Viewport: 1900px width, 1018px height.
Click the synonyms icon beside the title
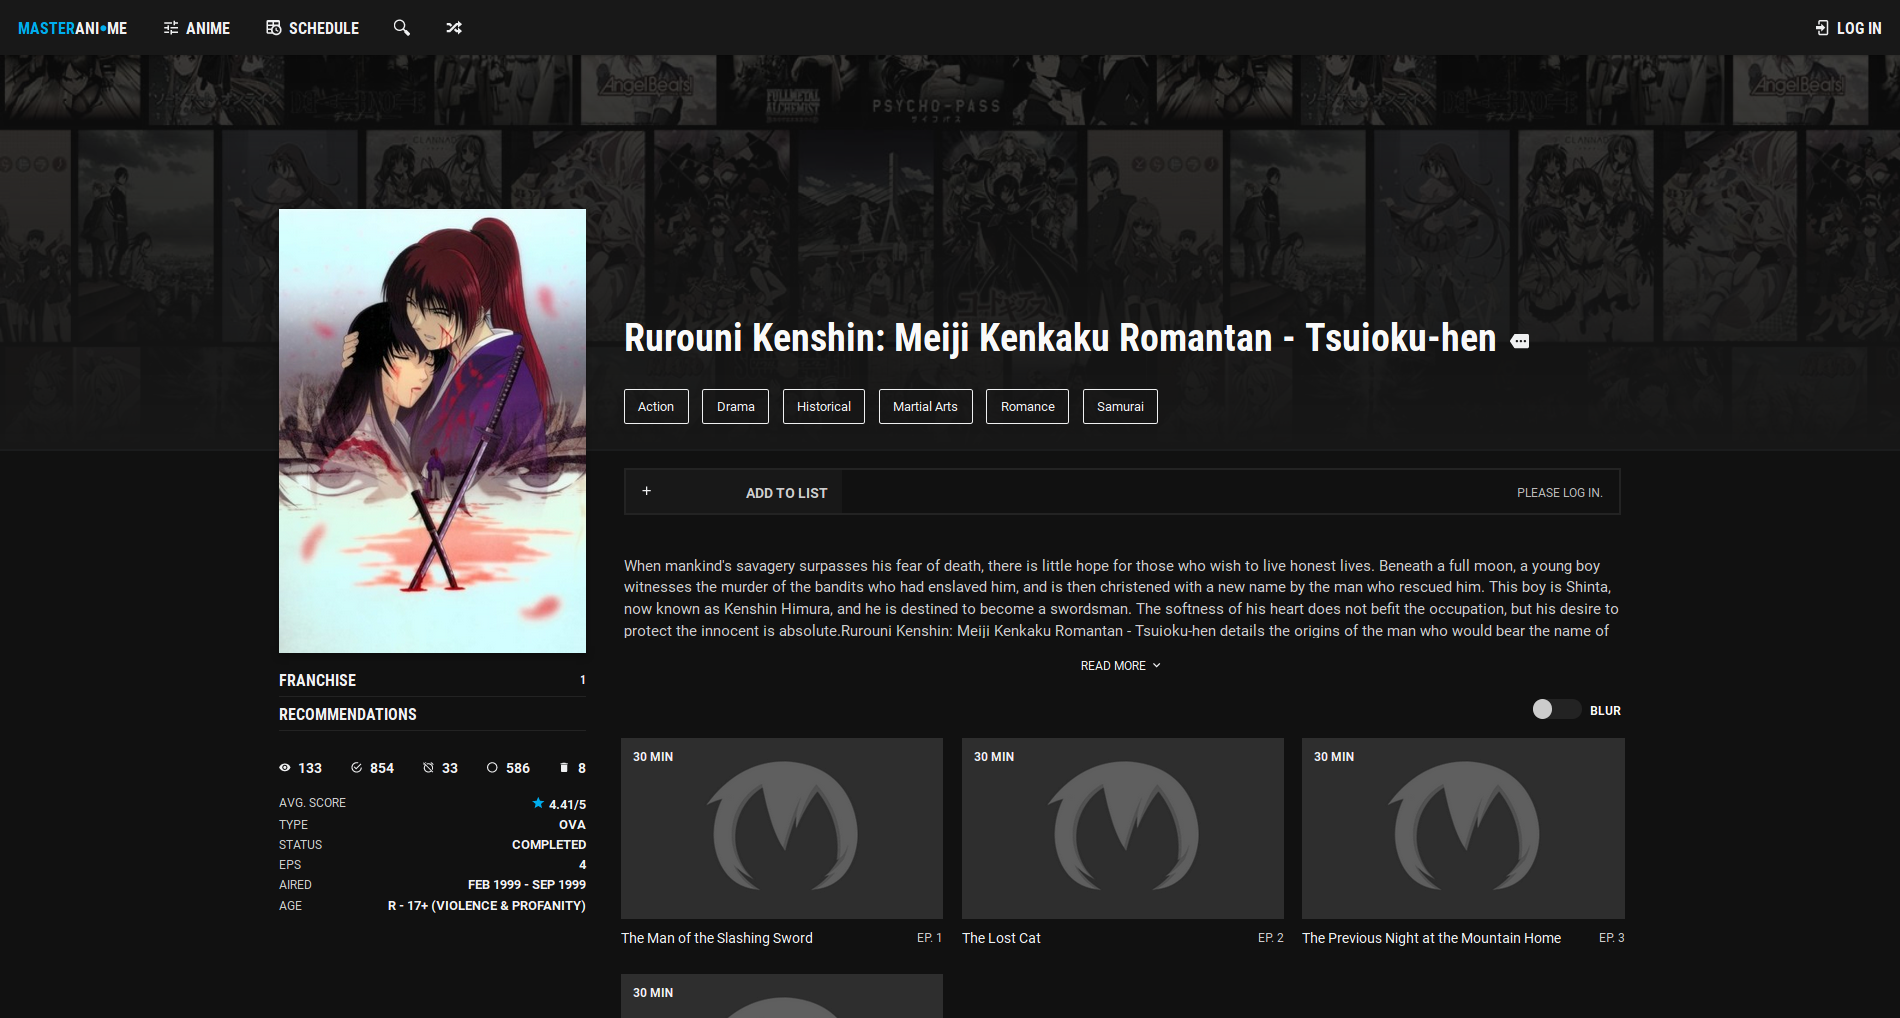(x=1520, y=342)
